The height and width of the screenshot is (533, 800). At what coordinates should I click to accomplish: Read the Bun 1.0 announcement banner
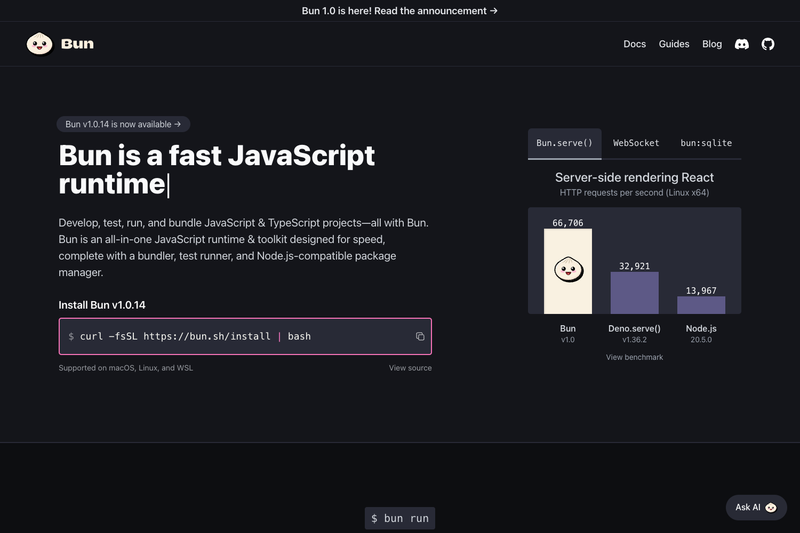[399, 11]
